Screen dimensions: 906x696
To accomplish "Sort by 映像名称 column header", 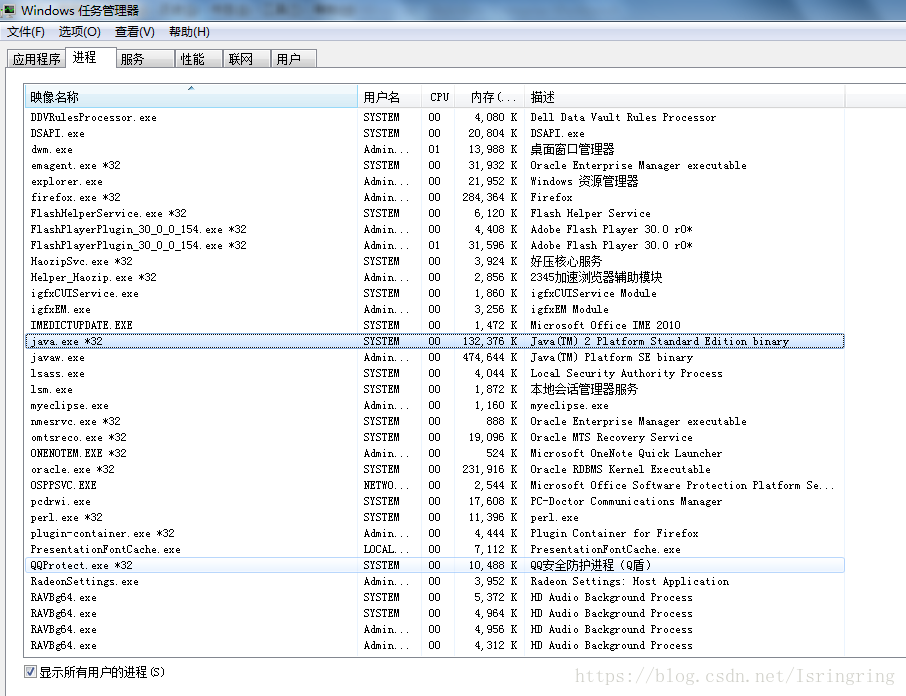I will pyautogui.click(x=191, y=96).
